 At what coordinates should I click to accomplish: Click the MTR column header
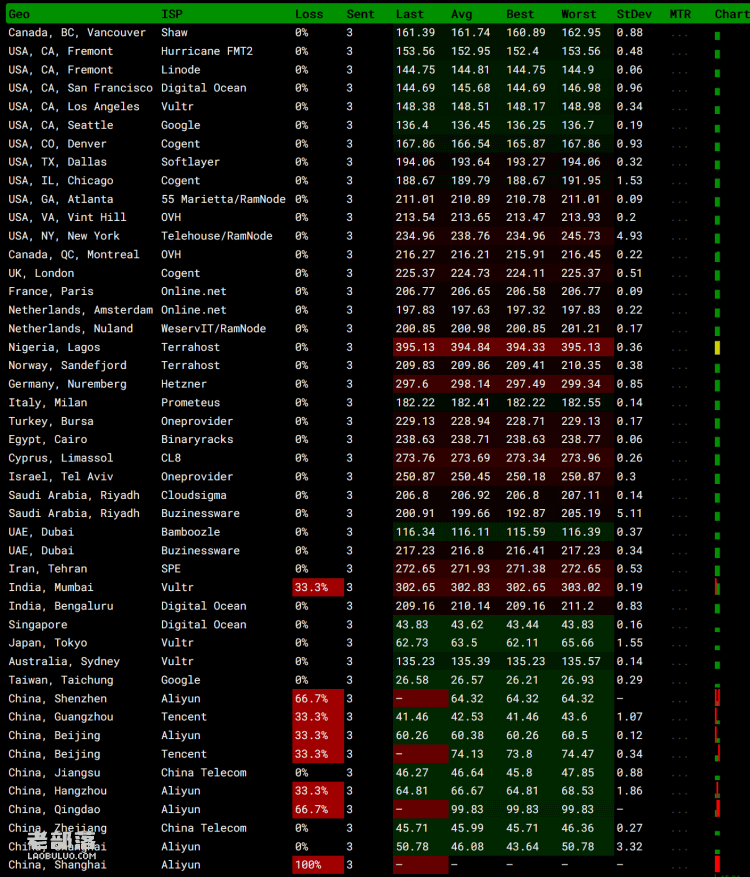(x=680, y=15)
